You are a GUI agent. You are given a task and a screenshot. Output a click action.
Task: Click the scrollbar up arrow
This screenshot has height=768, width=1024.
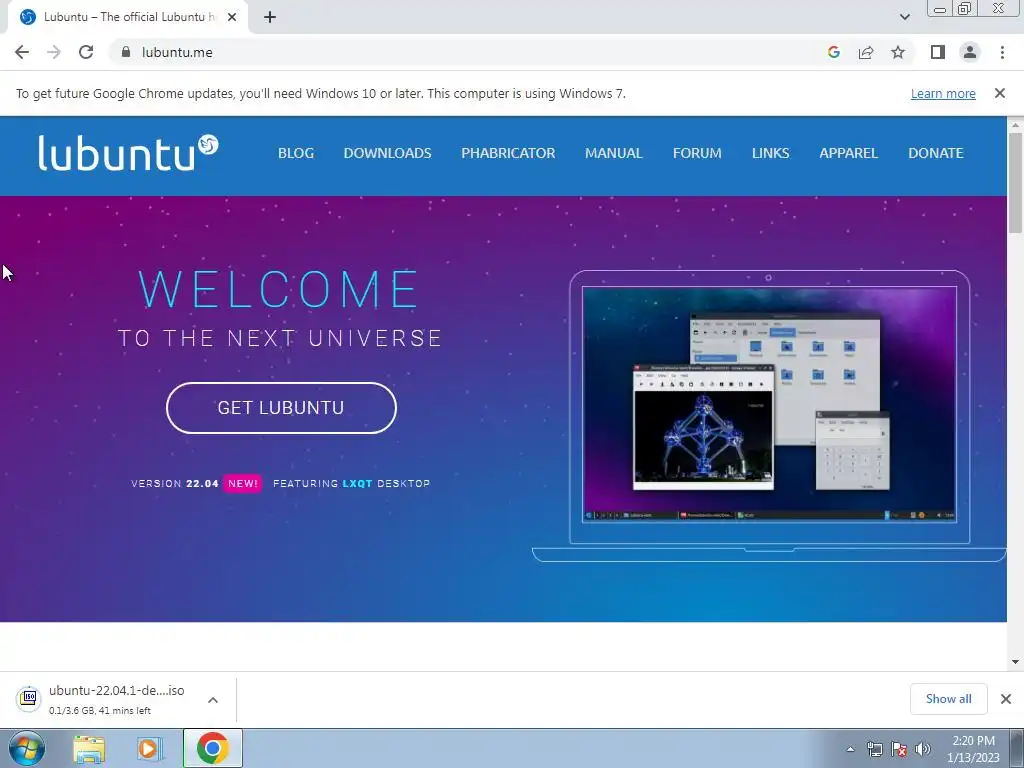click(1015, 125)
